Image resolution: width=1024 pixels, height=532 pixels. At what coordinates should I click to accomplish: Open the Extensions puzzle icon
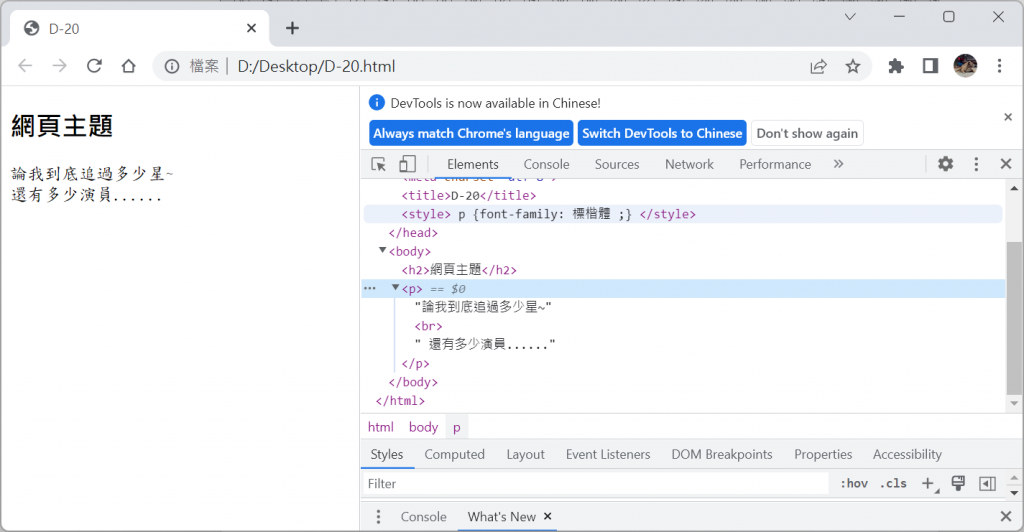pos(896,66)
